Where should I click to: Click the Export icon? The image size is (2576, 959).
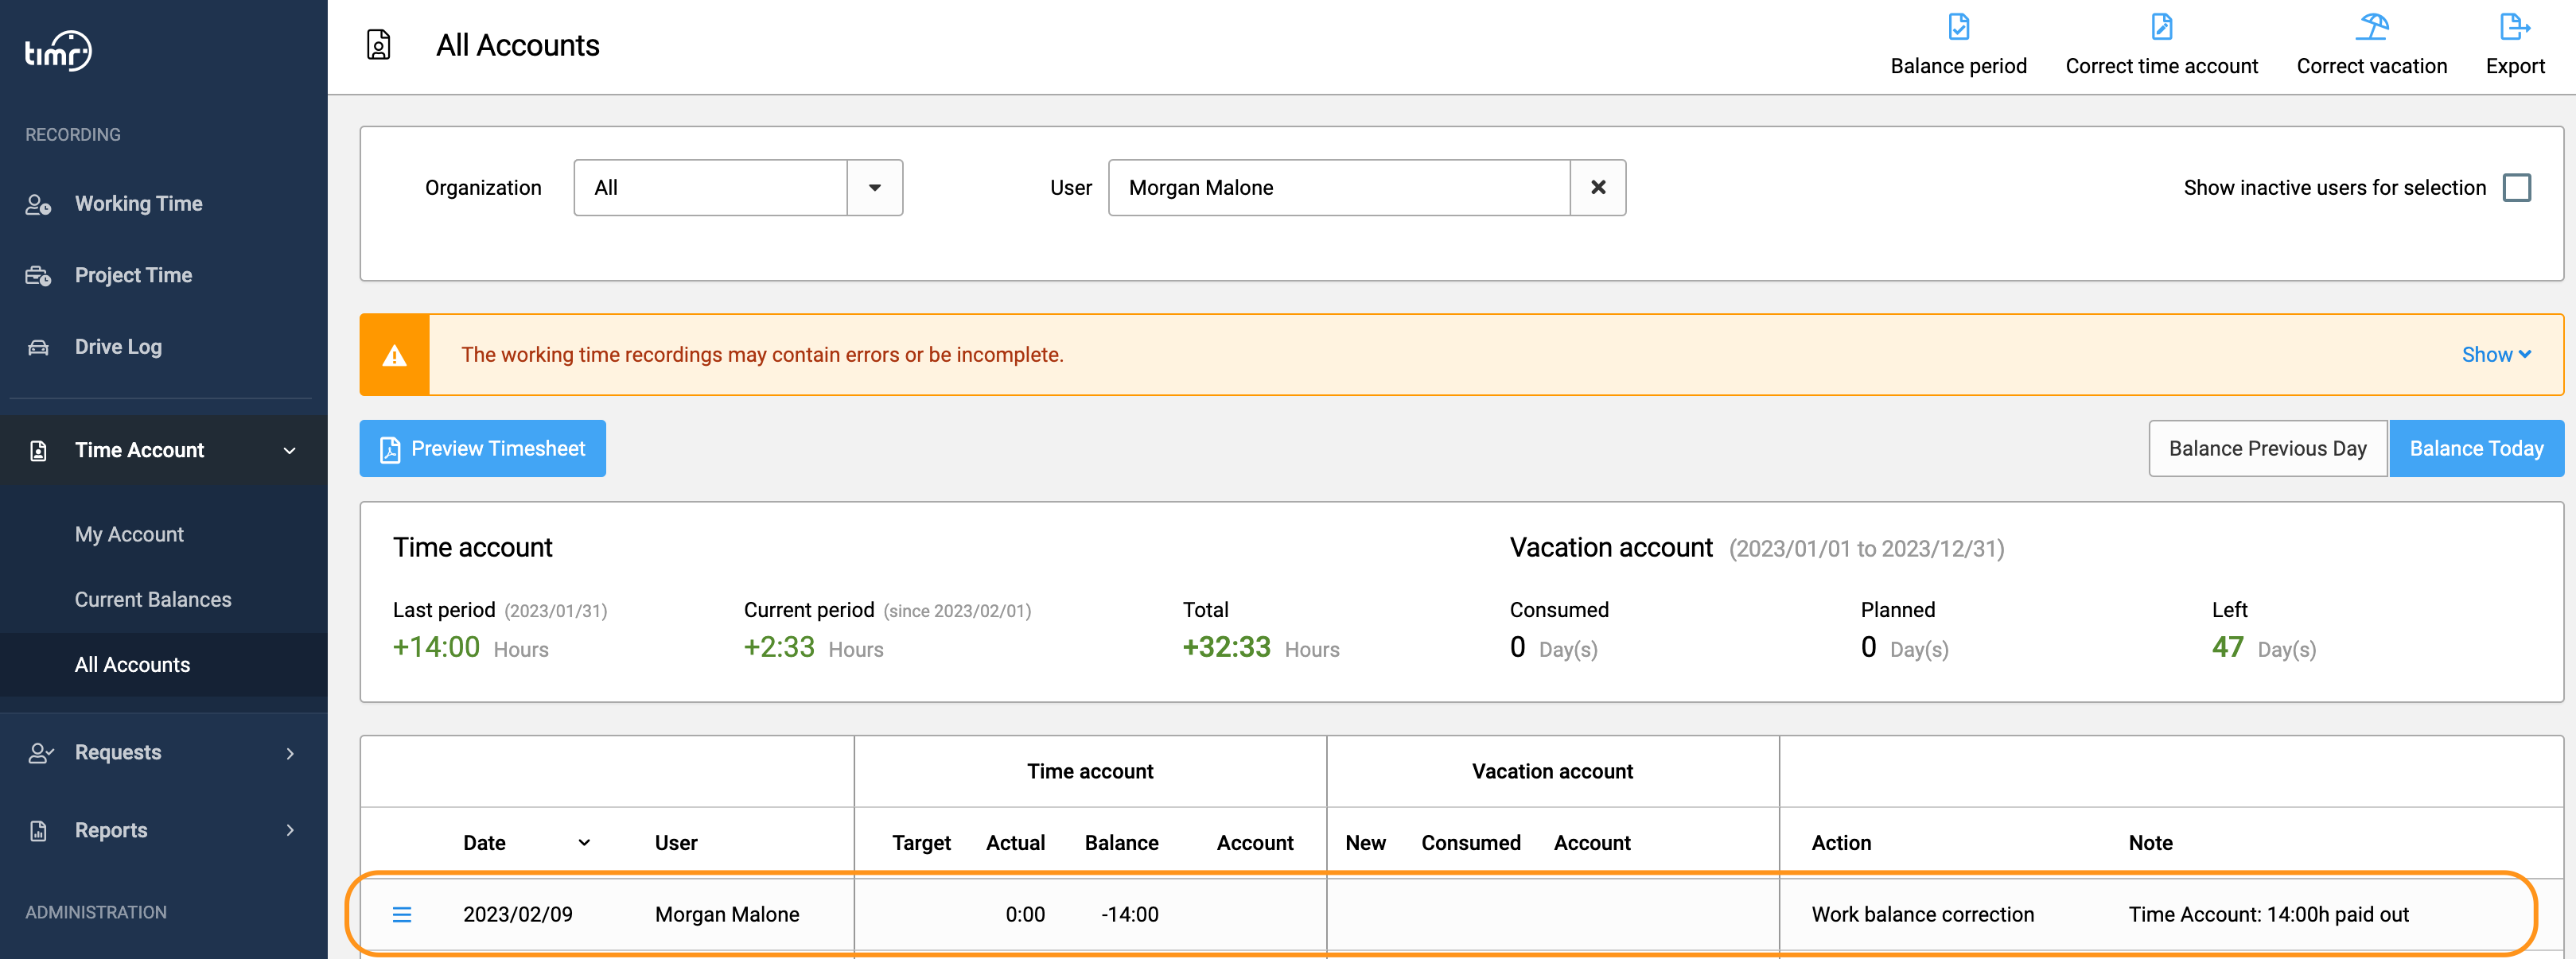point(2514,27)
